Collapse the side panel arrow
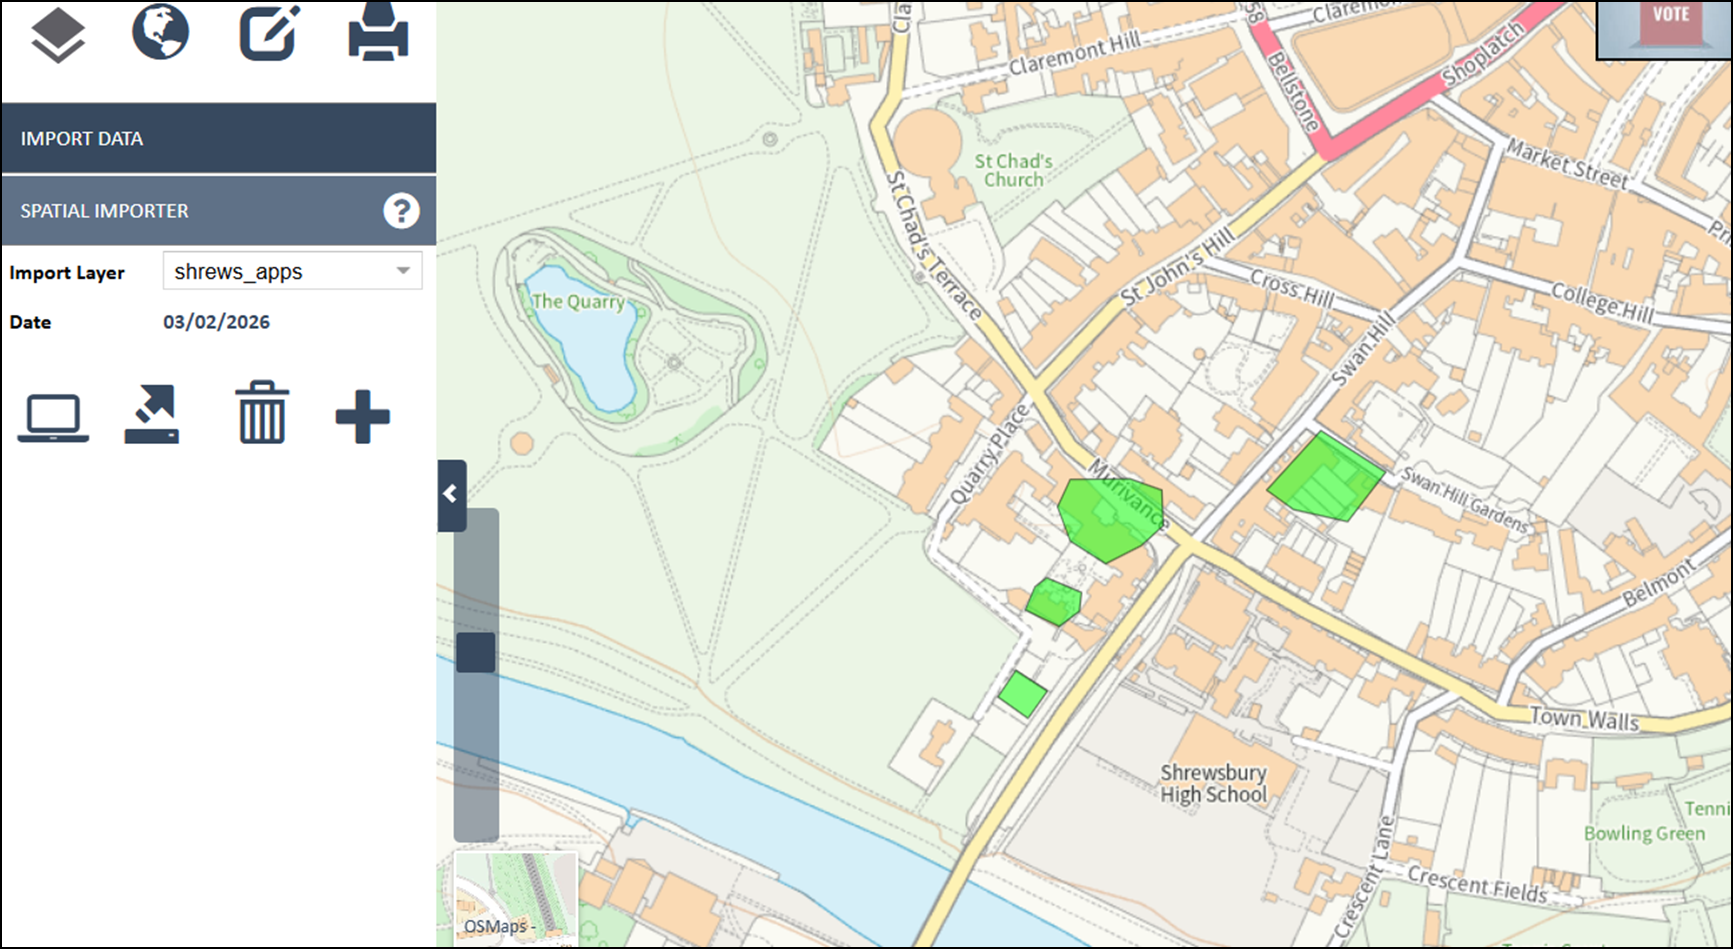This screenshot has height=949, width=1733. click(452, 495)
